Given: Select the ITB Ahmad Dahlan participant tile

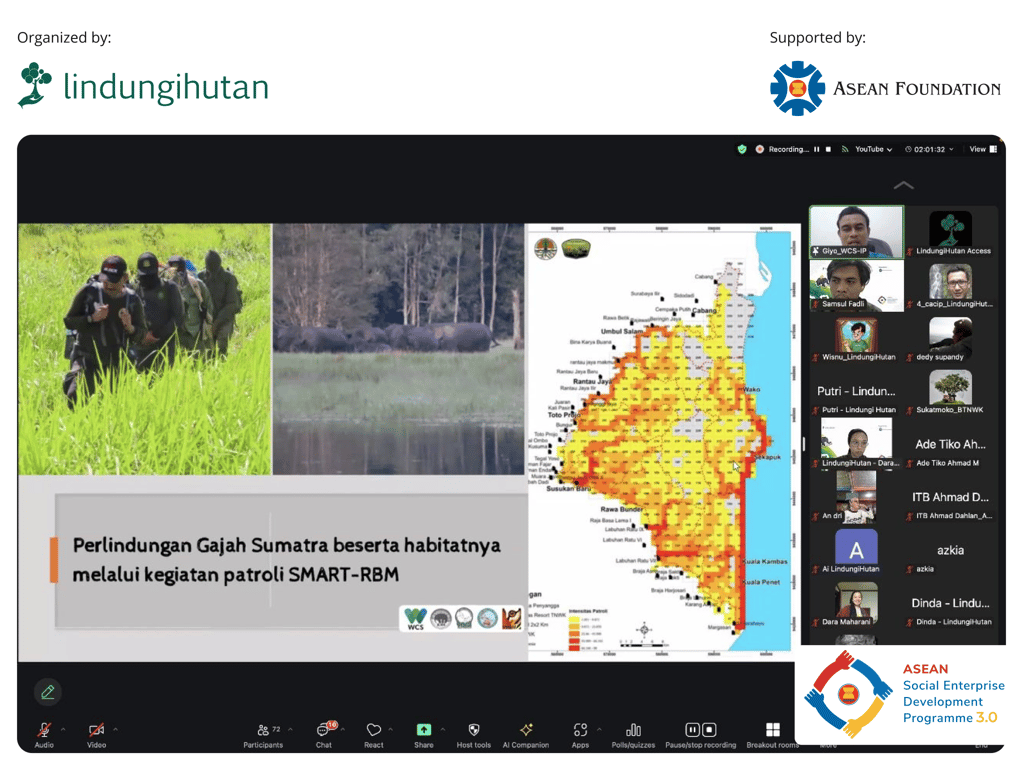Looking at the screenshot, I should 951,497.
